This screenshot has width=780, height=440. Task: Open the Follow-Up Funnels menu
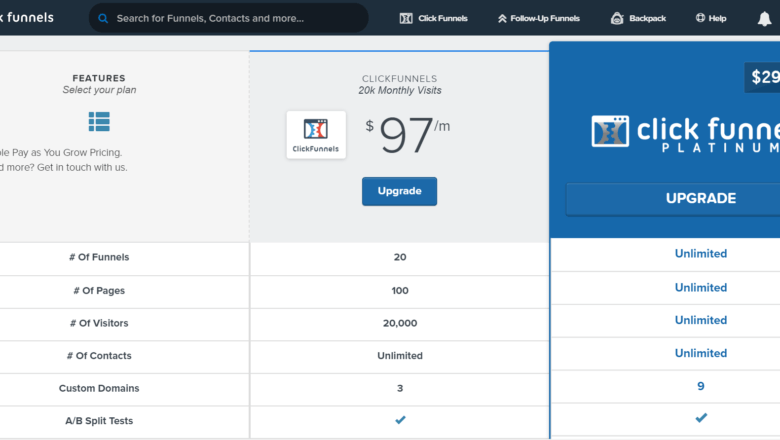[539, 18]
